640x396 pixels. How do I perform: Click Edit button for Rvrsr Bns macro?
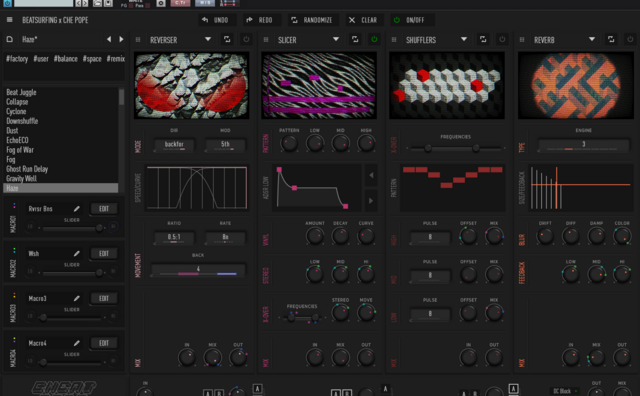coord(104,209)
